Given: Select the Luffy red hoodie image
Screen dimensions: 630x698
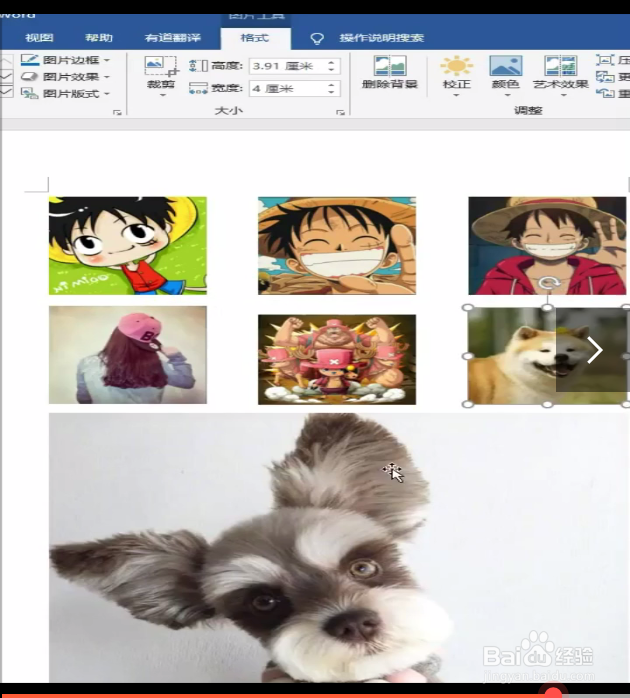Looking at the screenshot, I should [x=547, y=246].
